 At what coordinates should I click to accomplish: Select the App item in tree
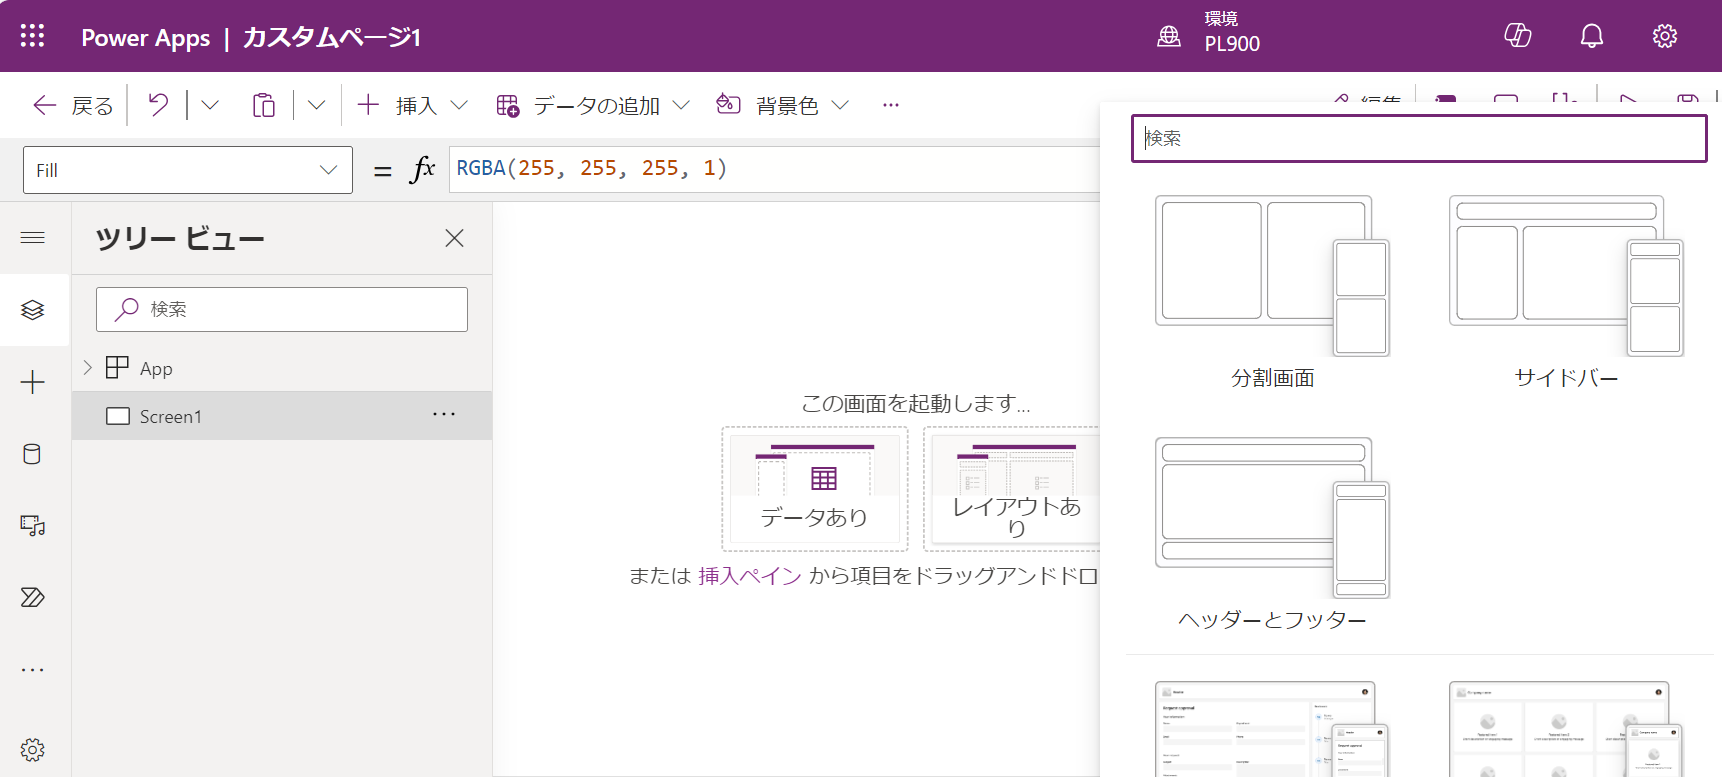(x=156, y=368)
